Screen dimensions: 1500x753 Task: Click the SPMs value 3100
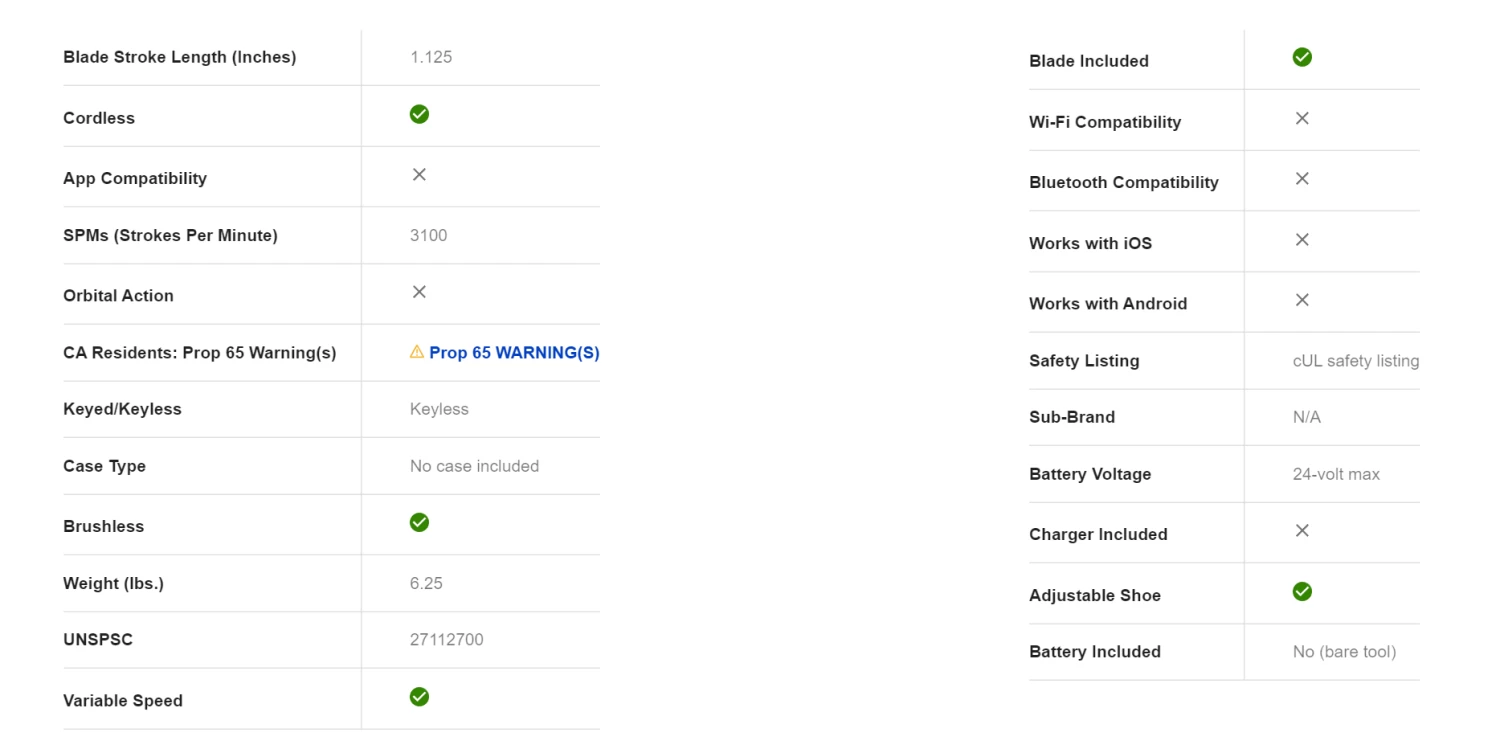[x=428, y=236]
